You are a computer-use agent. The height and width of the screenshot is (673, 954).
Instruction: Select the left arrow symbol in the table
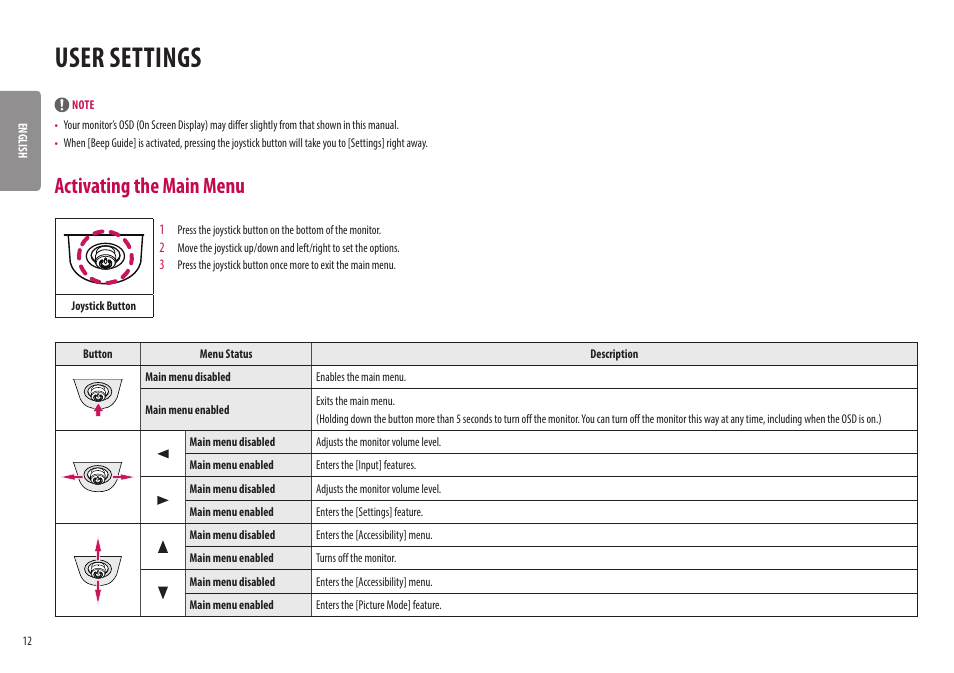tap(162, 453)
